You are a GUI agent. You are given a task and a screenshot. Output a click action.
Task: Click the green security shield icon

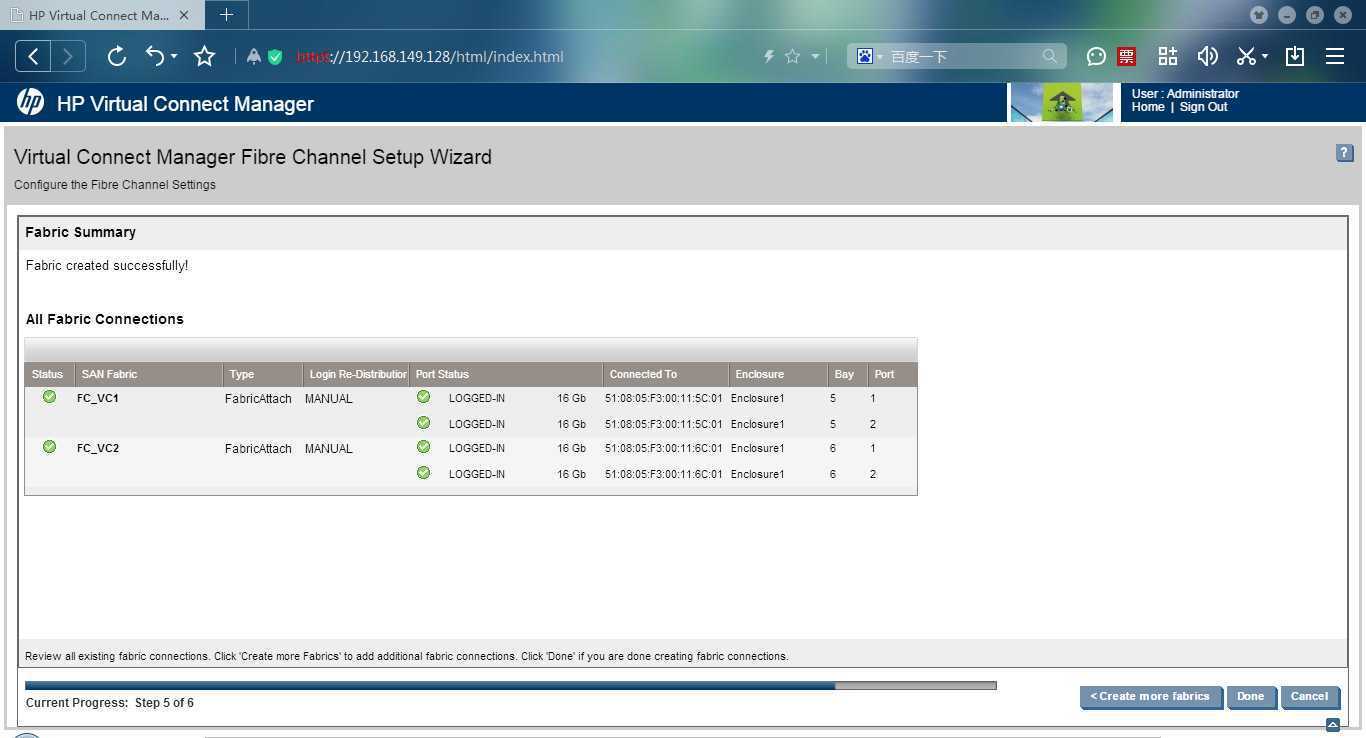click(x=275, y=57)
